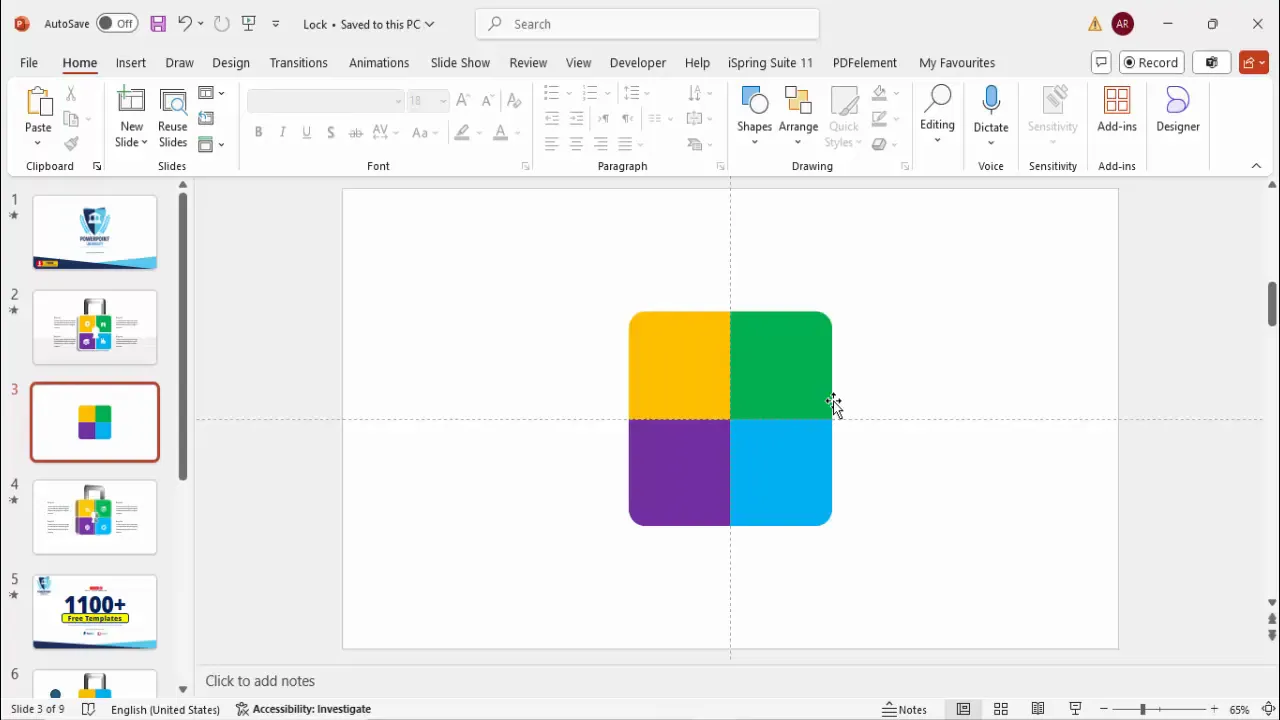Go to the Slide Show tab
Viewport: 1280px width, 720px height.
coord(460,62)
